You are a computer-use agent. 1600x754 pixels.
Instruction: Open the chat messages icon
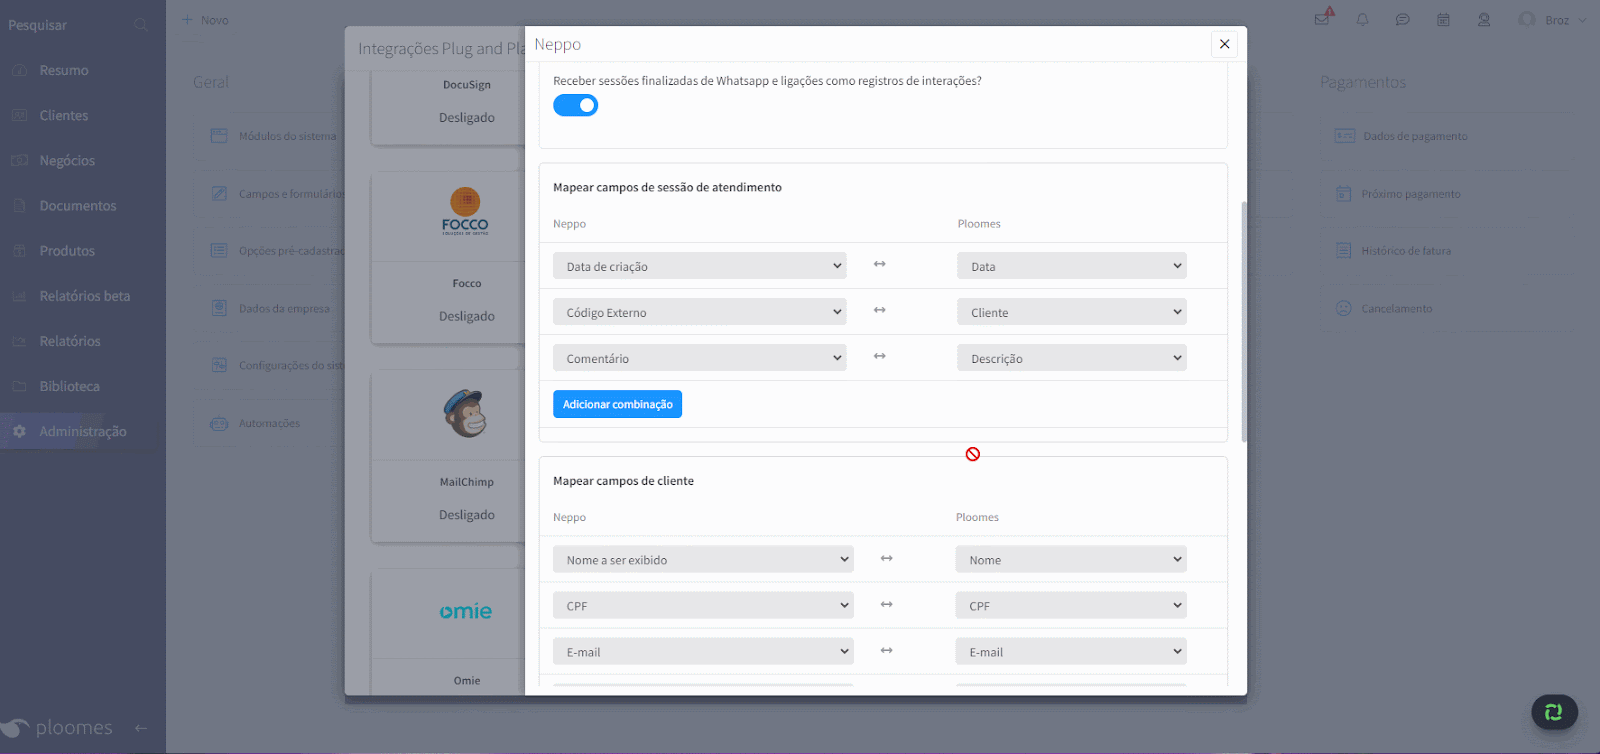coord(1403,20)
